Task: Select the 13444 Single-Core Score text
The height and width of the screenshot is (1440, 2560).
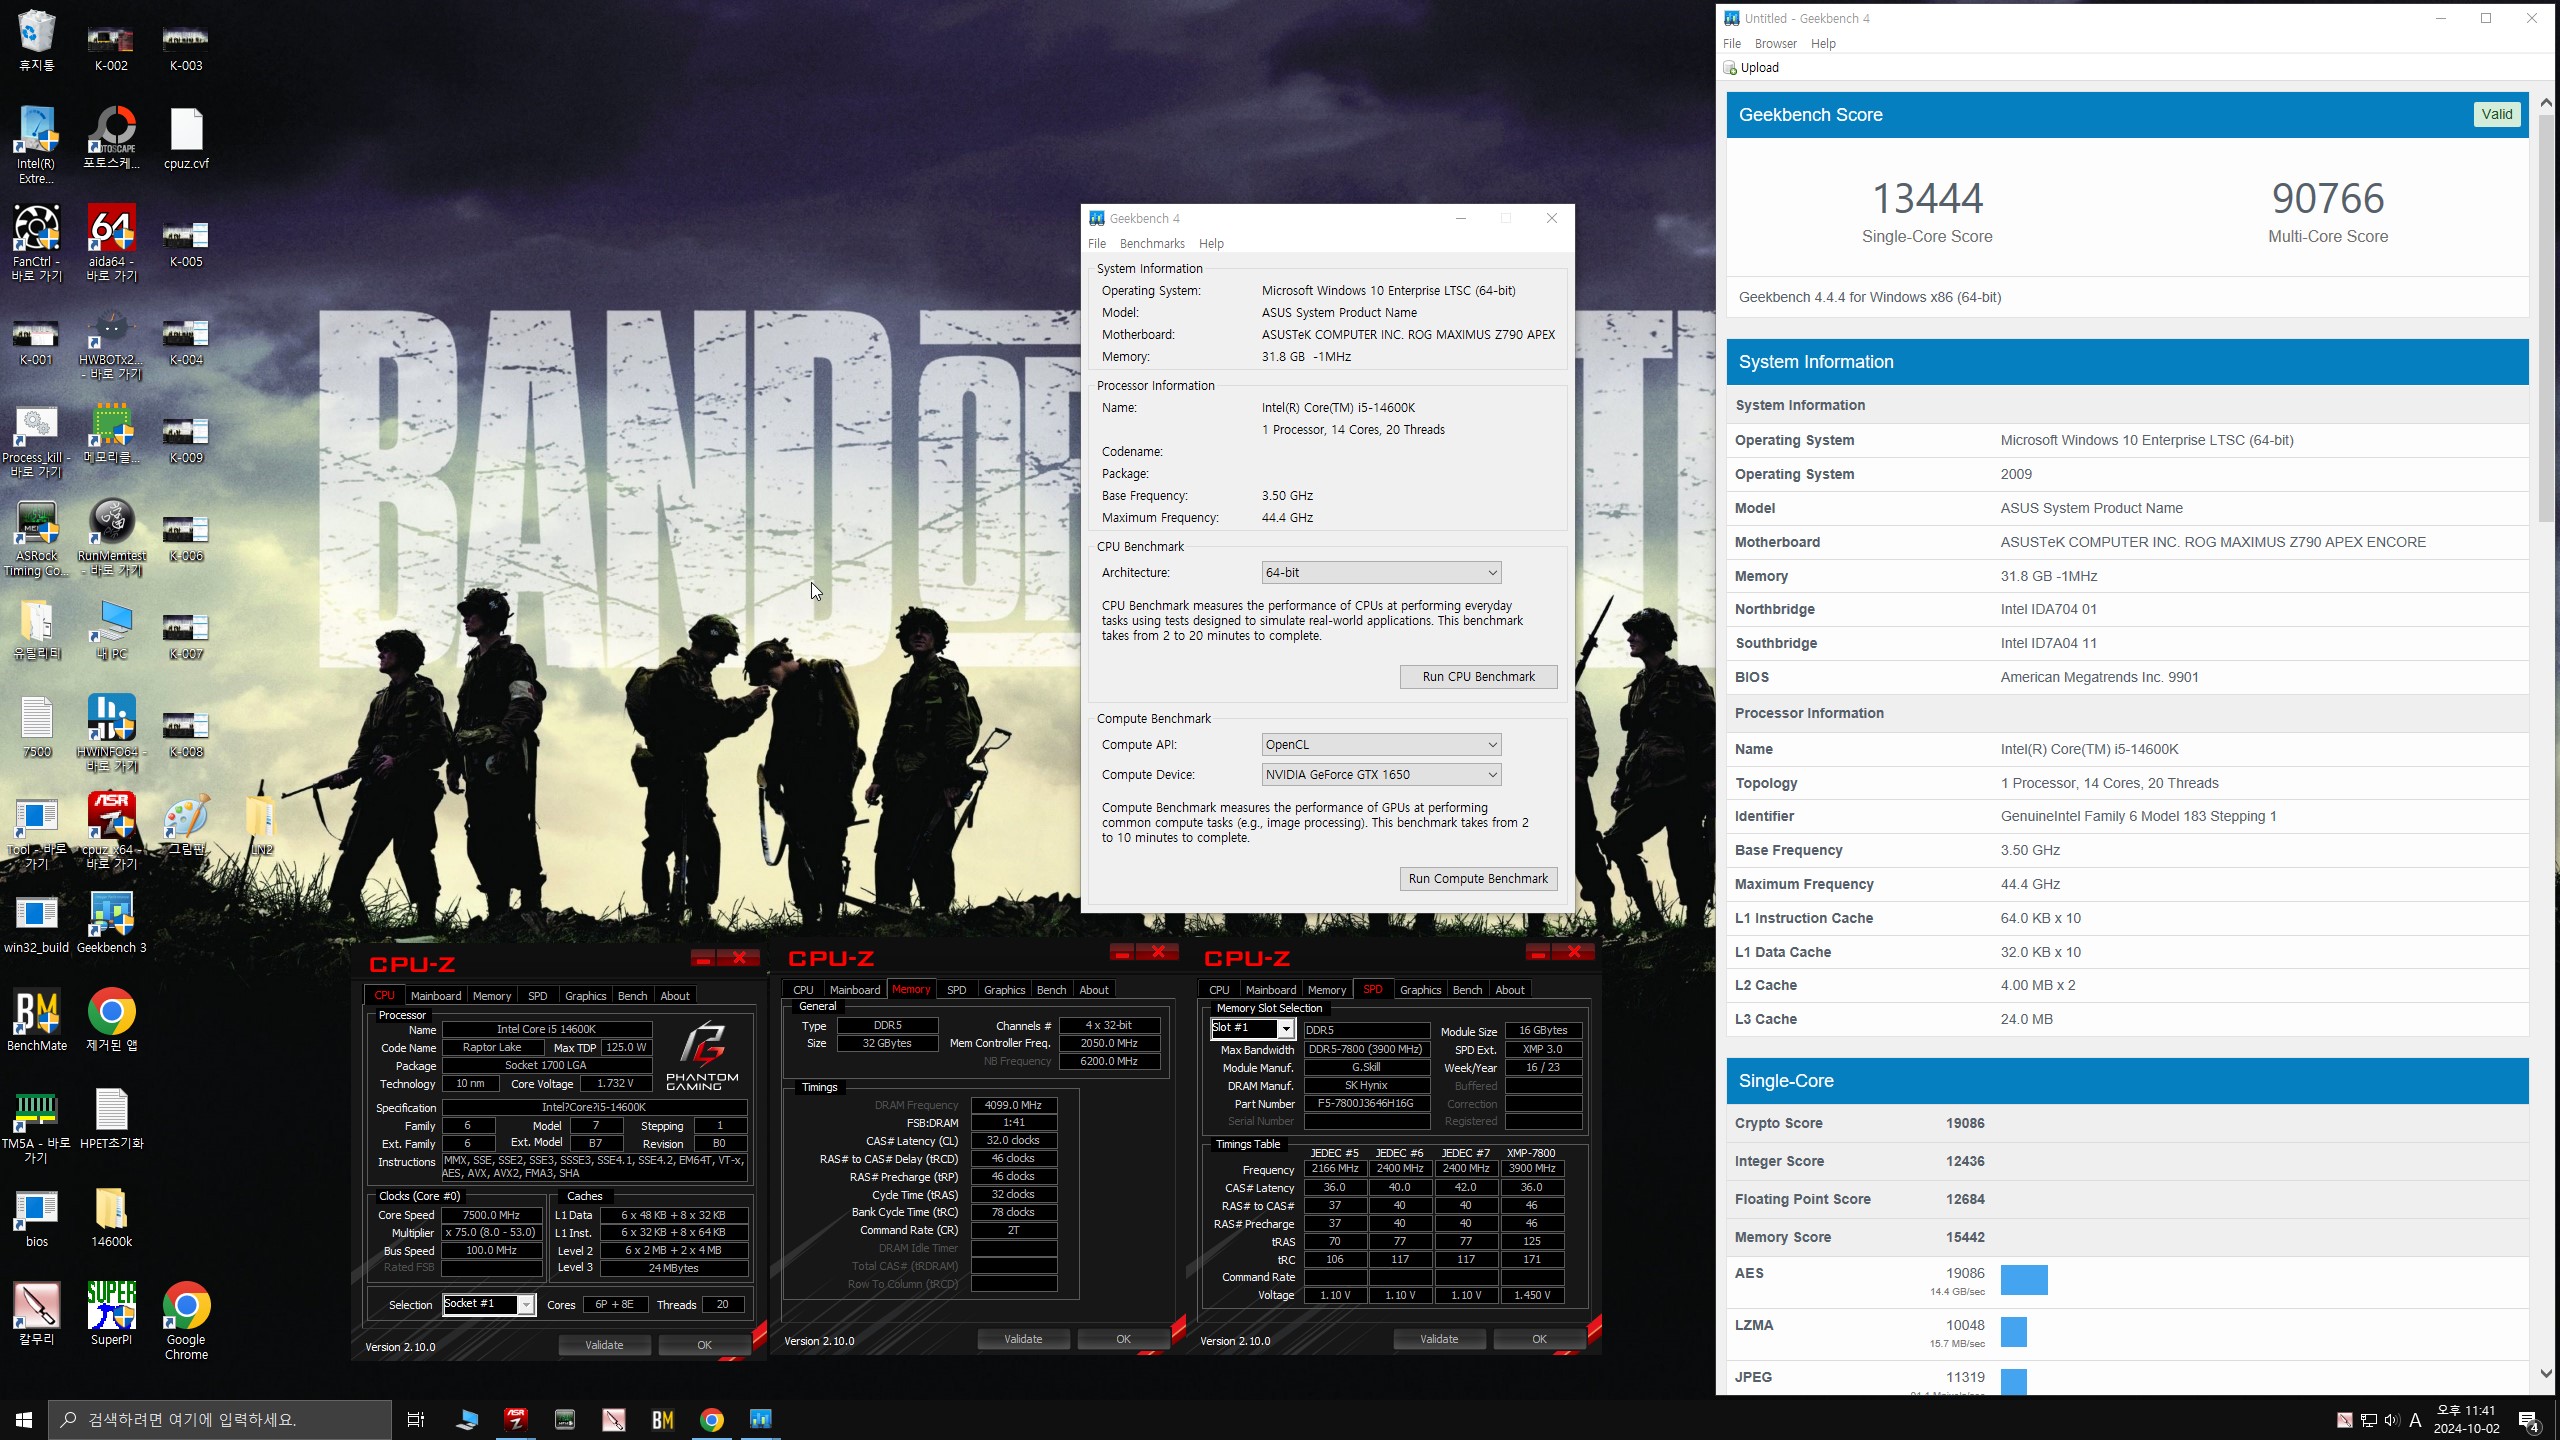Action: (1927, 199)
